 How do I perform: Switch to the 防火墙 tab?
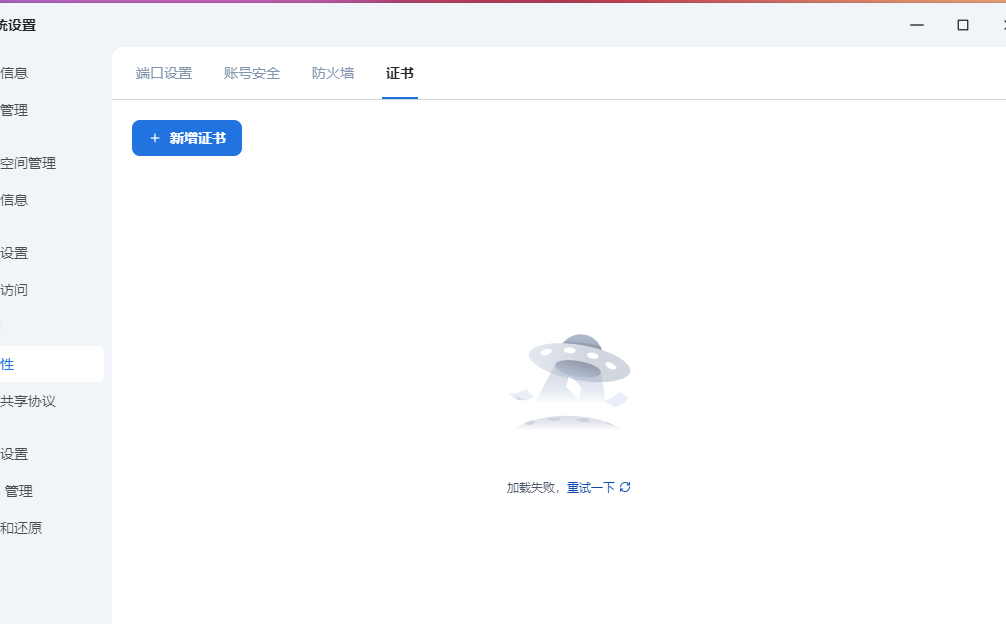[333, 73]
